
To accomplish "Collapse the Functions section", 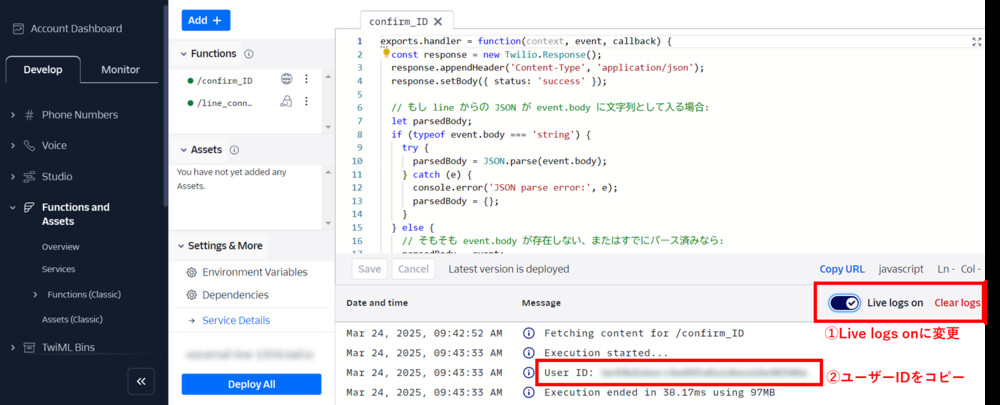I will pyautogui.click(x=183, y=54).
